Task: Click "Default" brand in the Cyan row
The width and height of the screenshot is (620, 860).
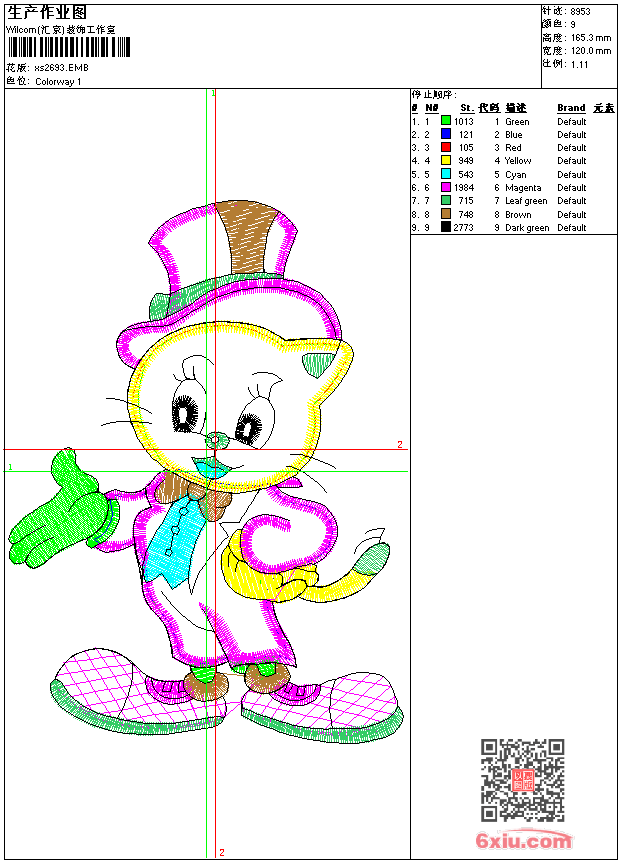Action: coord(572,175)
